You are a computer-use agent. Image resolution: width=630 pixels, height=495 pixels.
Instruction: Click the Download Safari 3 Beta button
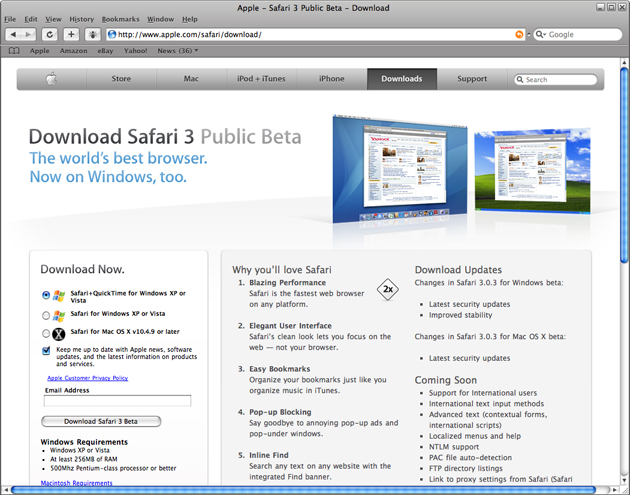[x=101, y=421]
